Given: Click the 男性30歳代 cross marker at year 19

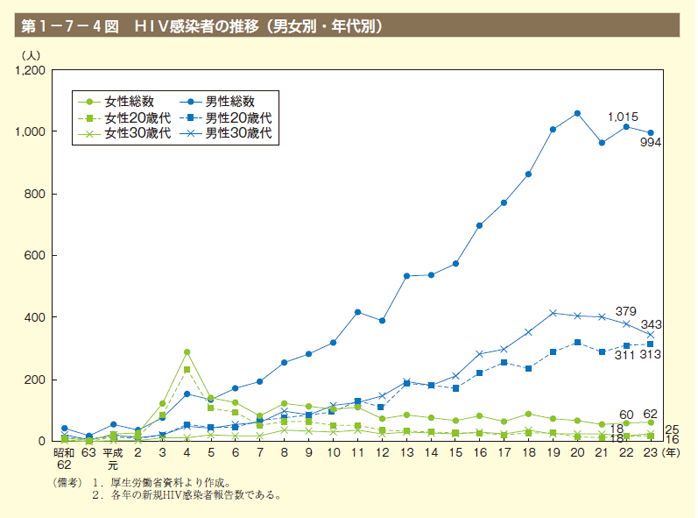Looking at the screenshot, I should [x=553, y=313].
